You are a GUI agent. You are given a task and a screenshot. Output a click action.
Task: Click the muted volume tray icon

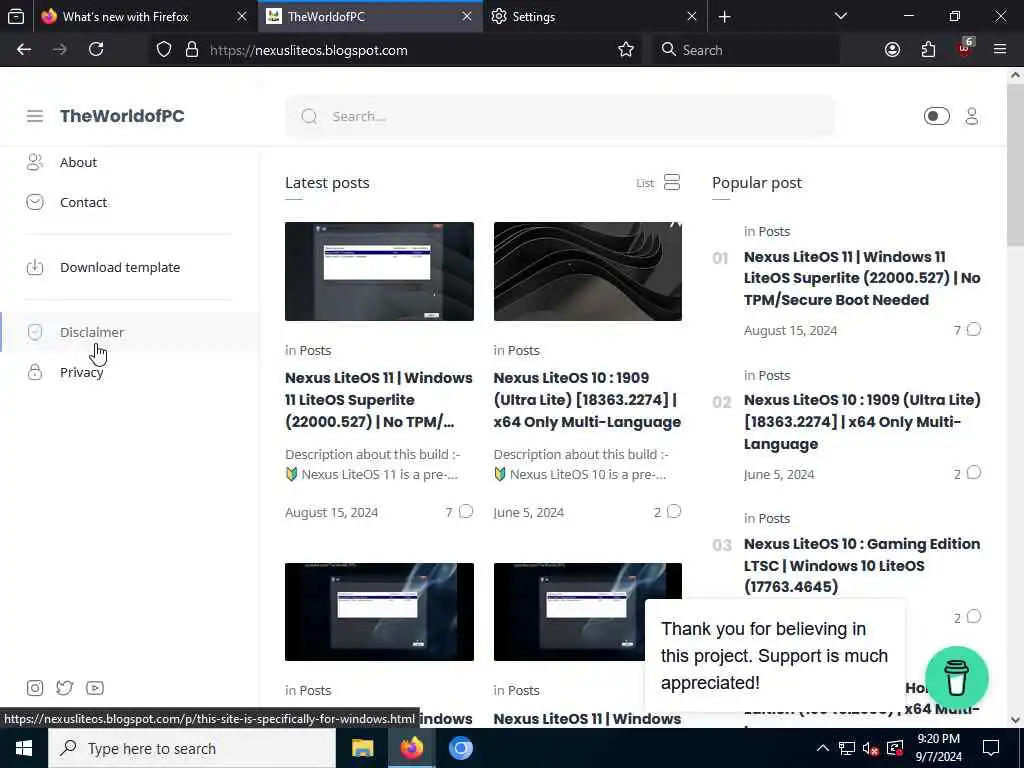click(x=870, y=748)
